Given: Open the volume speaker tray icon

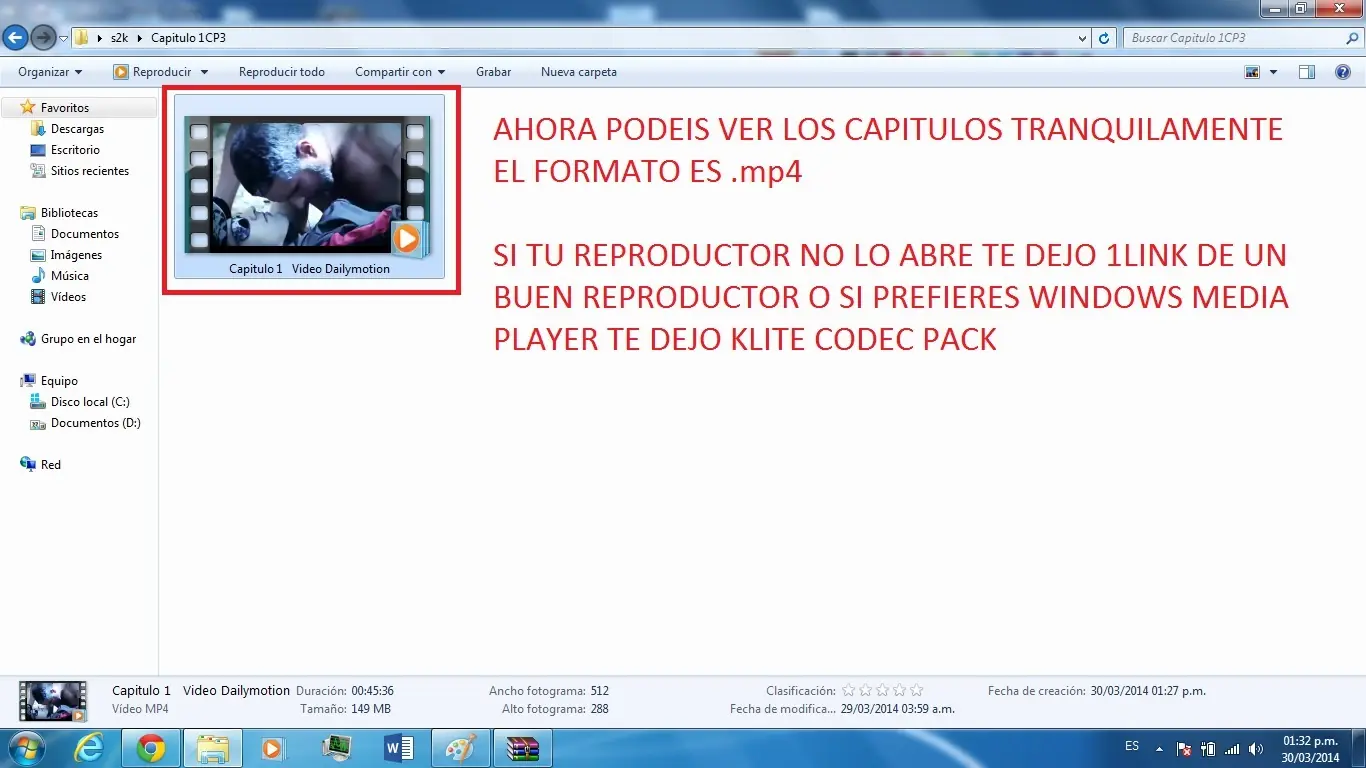Looking at the screenshot, I should pos(1255,748).
